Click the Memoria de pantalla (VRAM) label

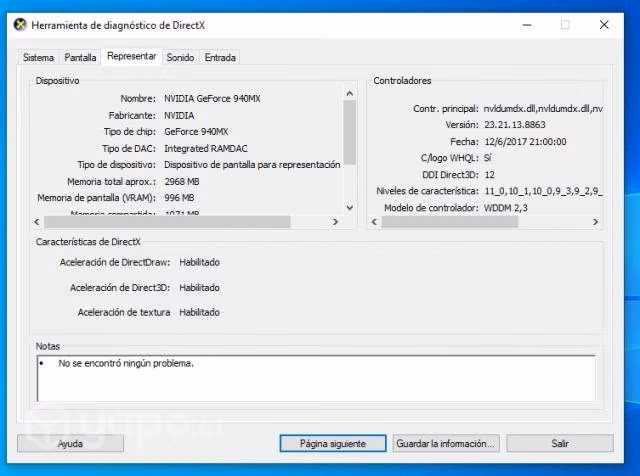(x=97, y=198)
